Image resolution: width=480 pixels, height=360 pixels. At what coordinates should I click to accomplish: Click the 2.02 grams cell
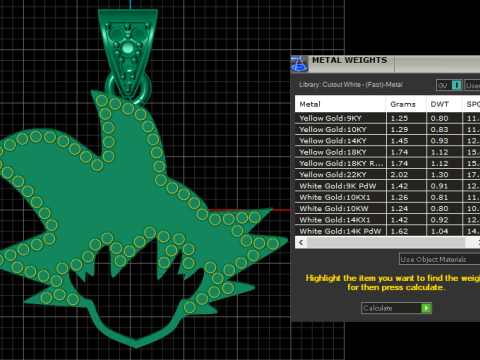point(406,174)
